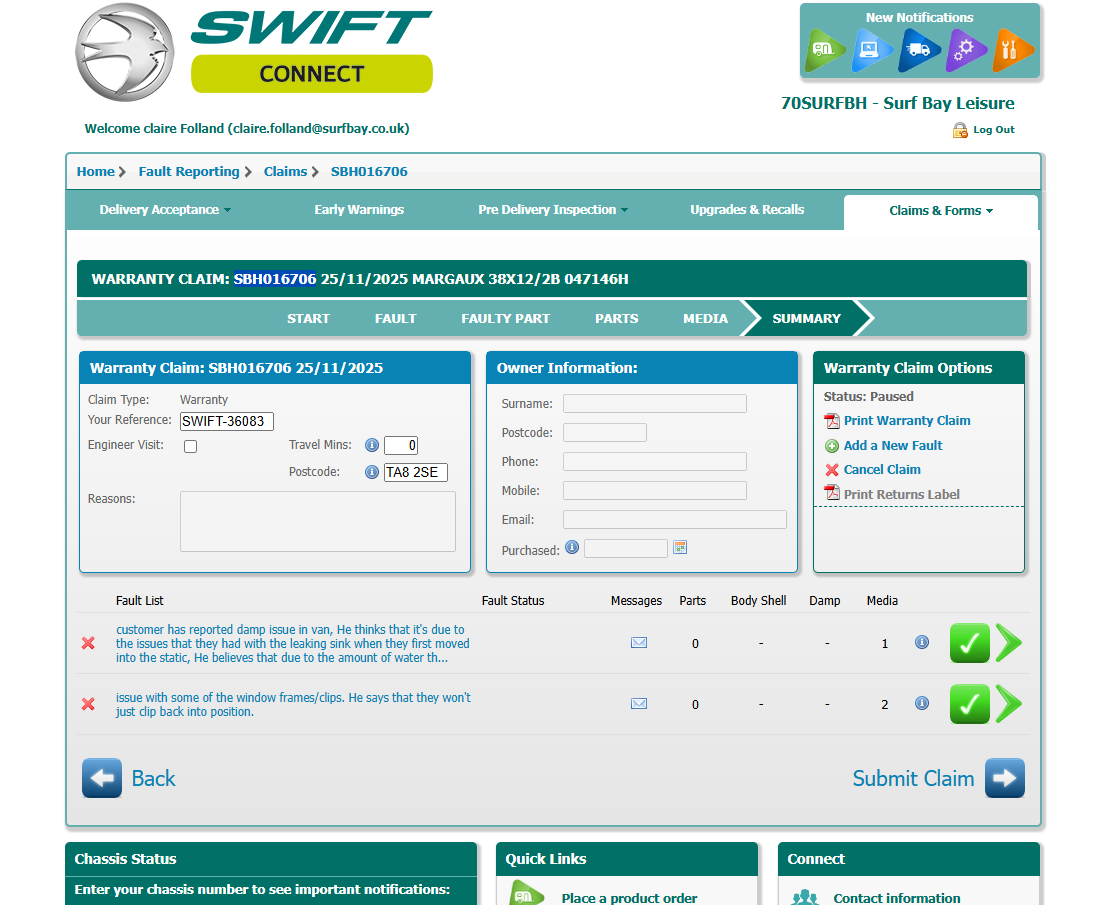The width and height of the screenshot is (1108, 905).
Task: Open the Early Warnings tab
Action: [x=359, y=210]
